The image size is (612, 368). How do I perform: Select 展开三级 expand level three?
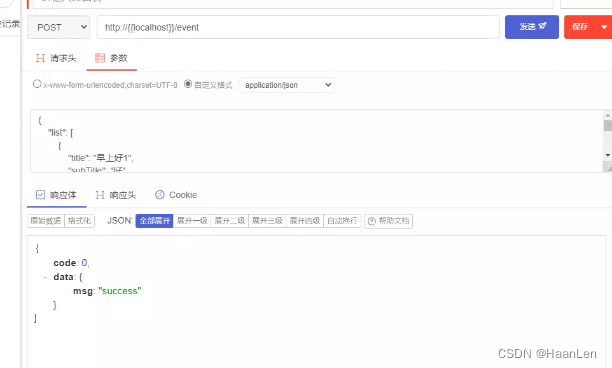tap(267, 221)
